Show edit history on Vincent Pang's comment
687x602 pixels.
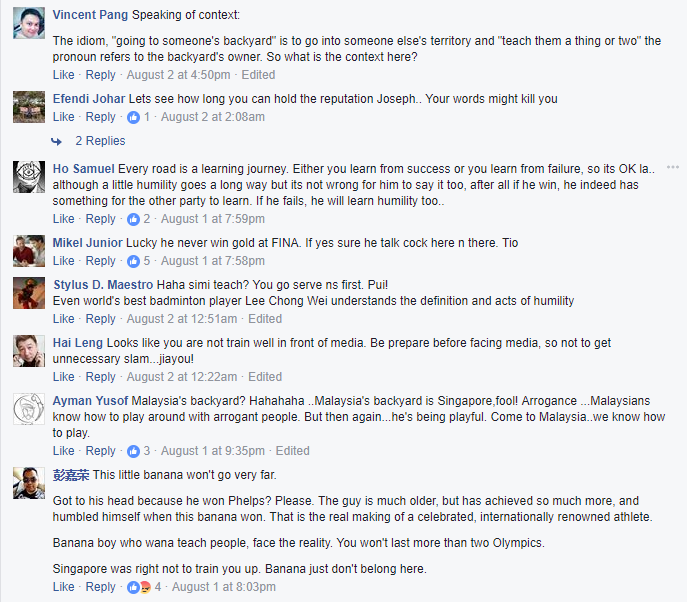258,75
